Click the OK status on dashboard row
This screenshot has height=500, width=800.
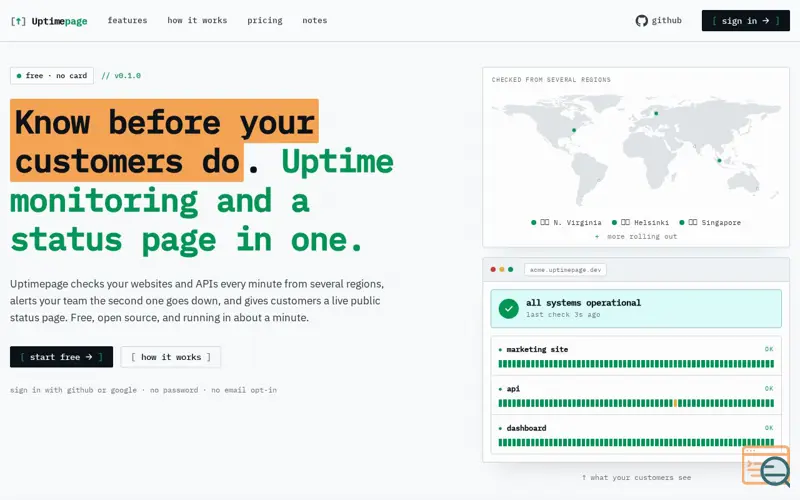pos(769,428)
